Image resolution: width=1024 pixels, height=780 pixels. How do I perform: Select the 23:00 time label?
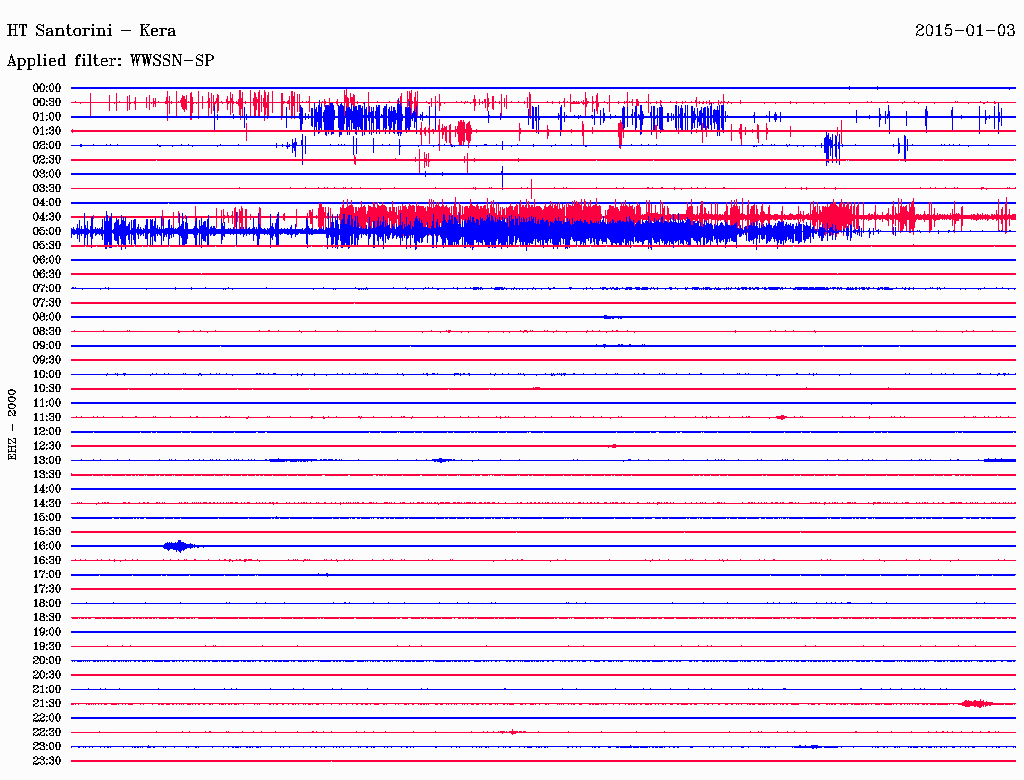(47, 746)
